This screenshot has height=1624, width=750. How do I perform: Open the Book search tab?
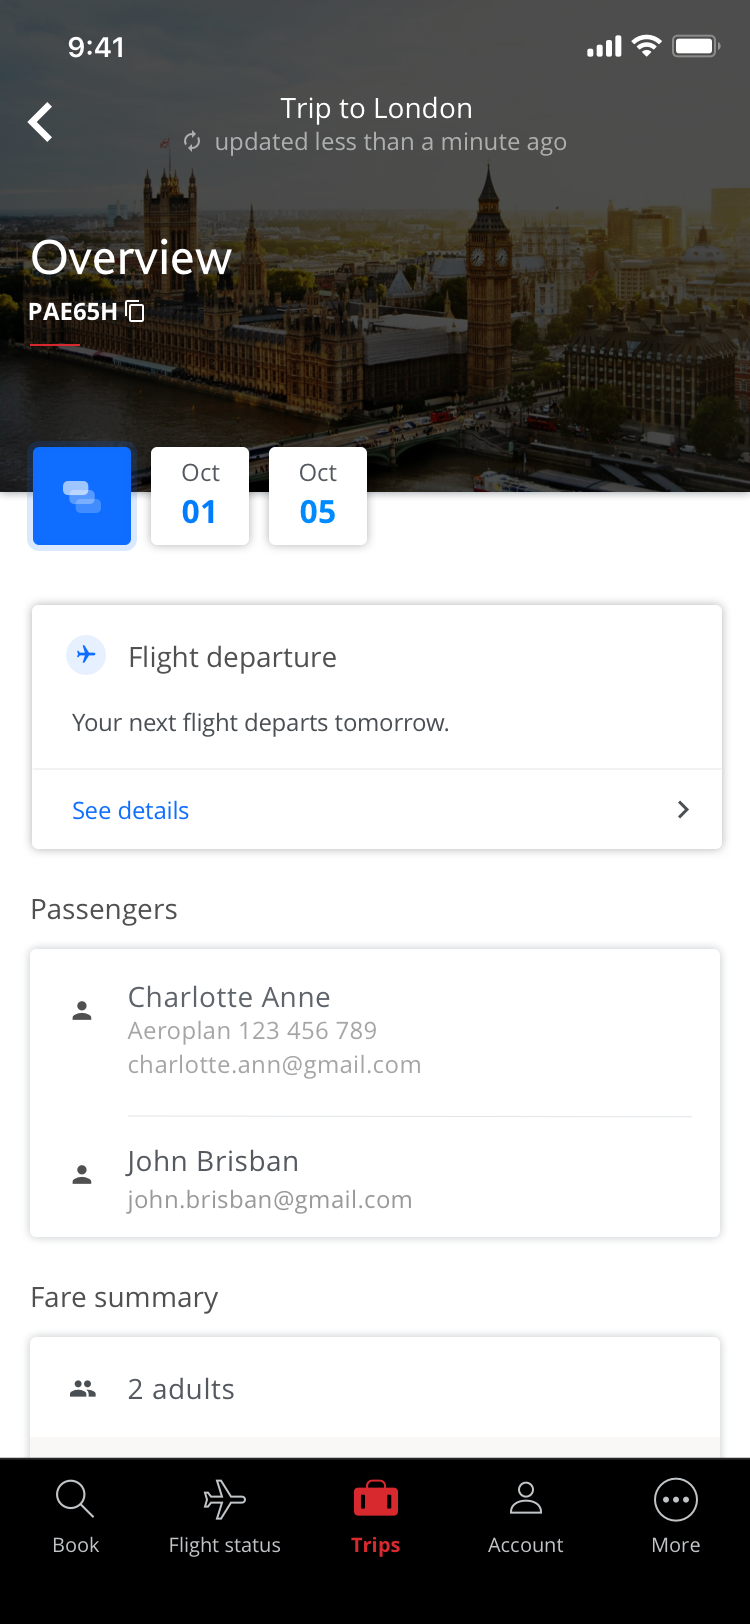(76, 1516)
